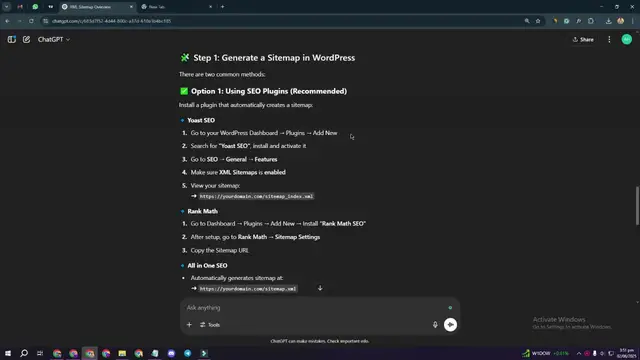Viewport: 640px width, 360px height.
Task: Go forward in browser history
Action: click(19, 21)
